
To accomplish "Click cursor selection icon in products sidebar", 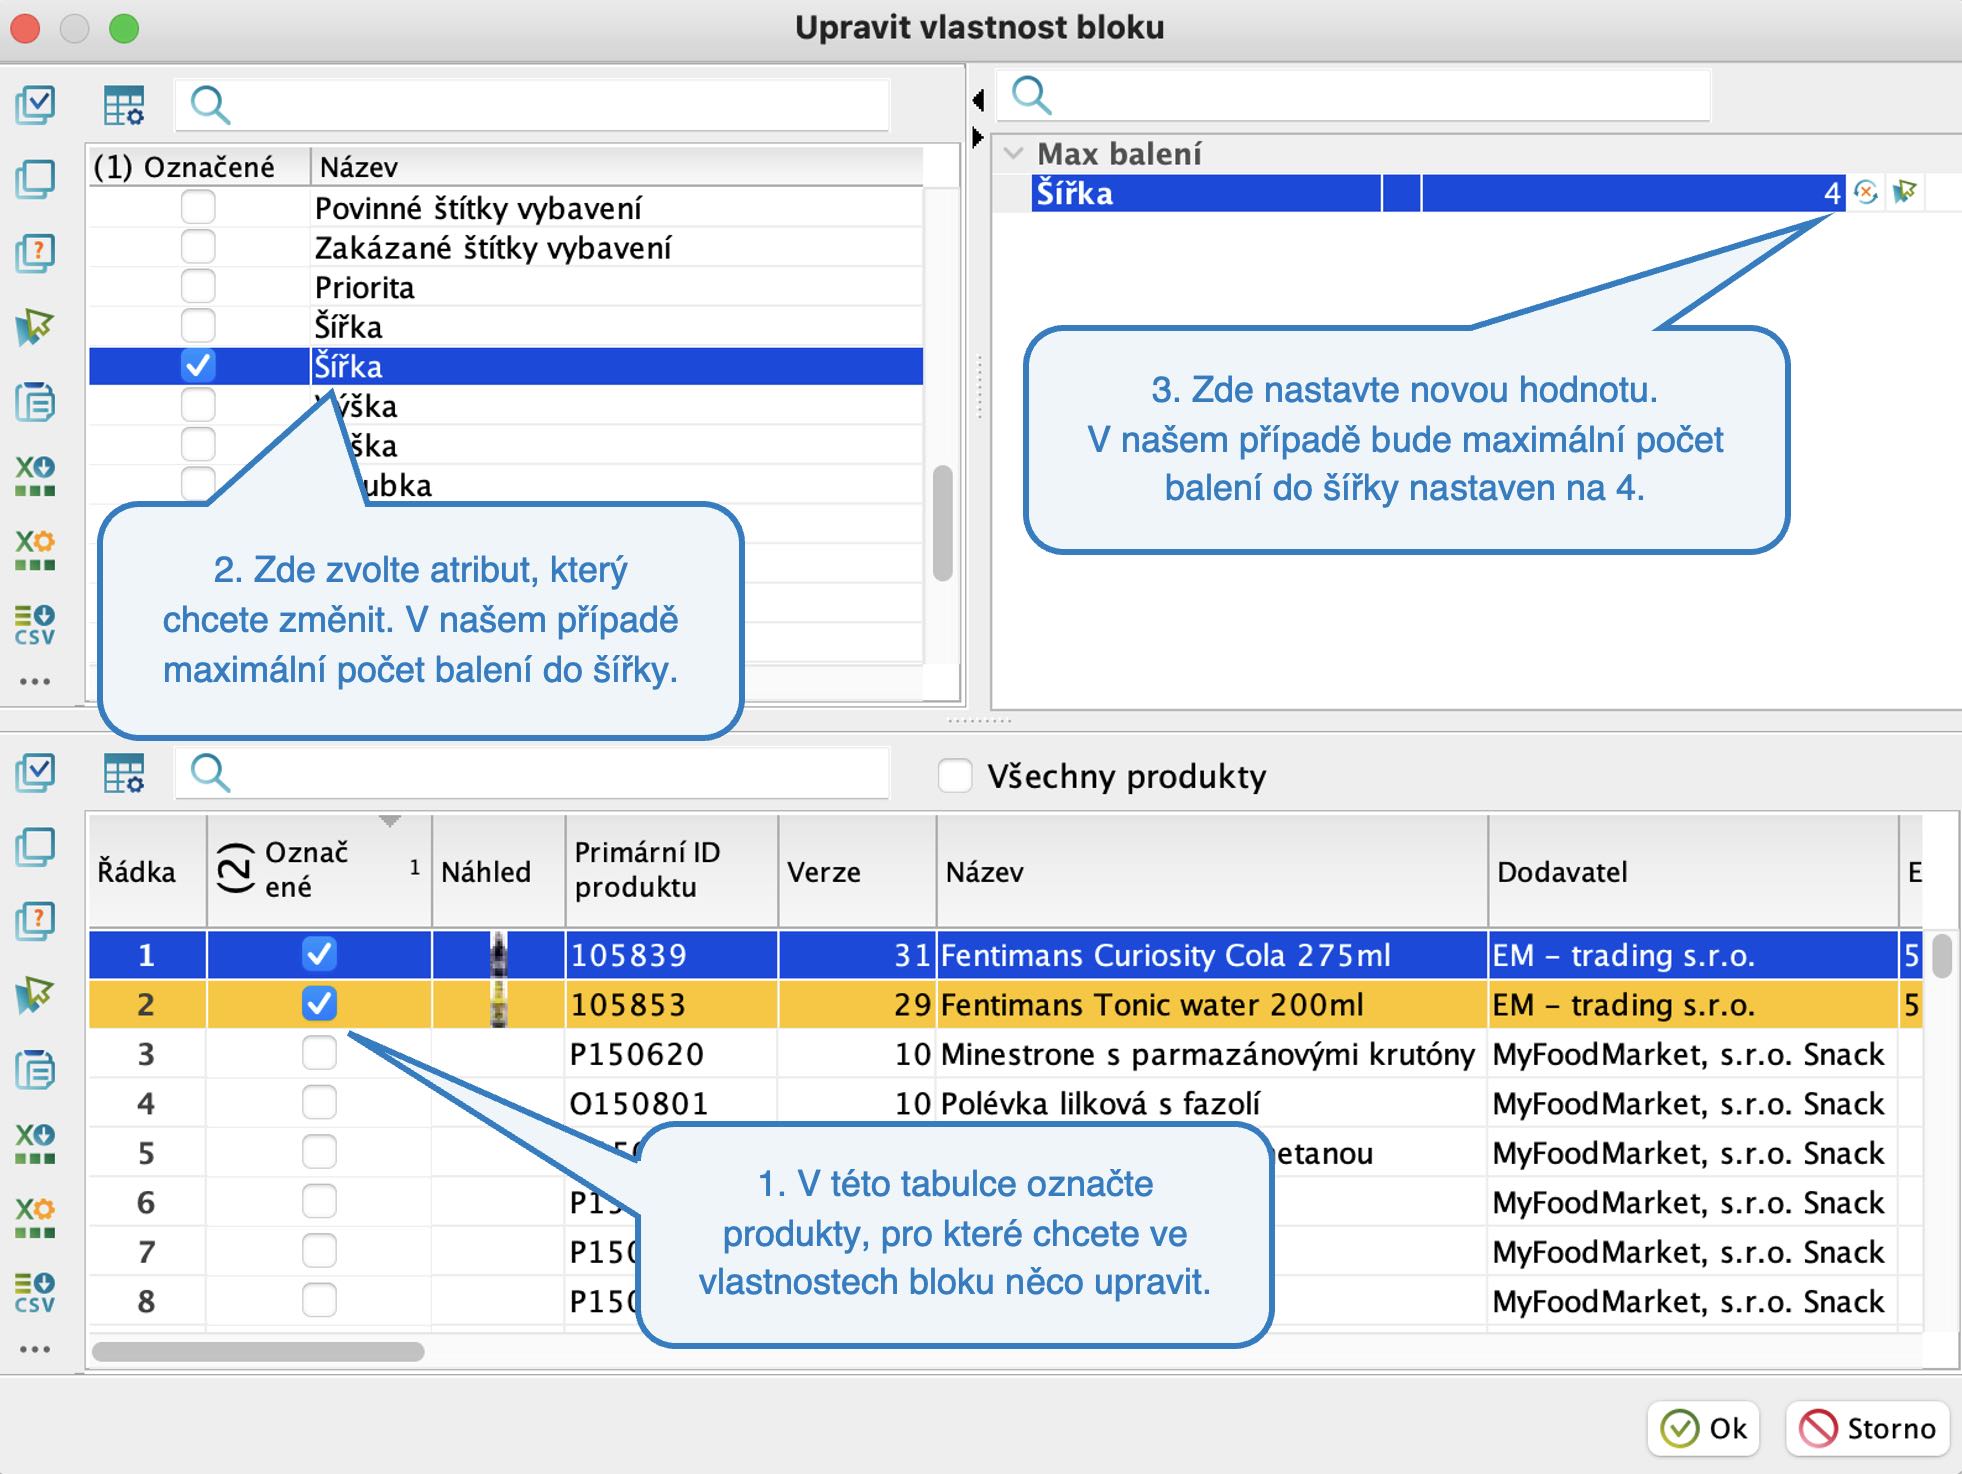I will tap(35, 995).
